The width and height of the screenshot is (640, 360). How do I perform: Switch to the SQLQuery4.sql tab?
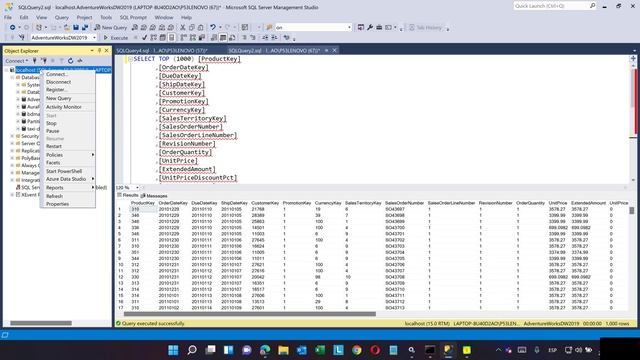tap(162, 51)
